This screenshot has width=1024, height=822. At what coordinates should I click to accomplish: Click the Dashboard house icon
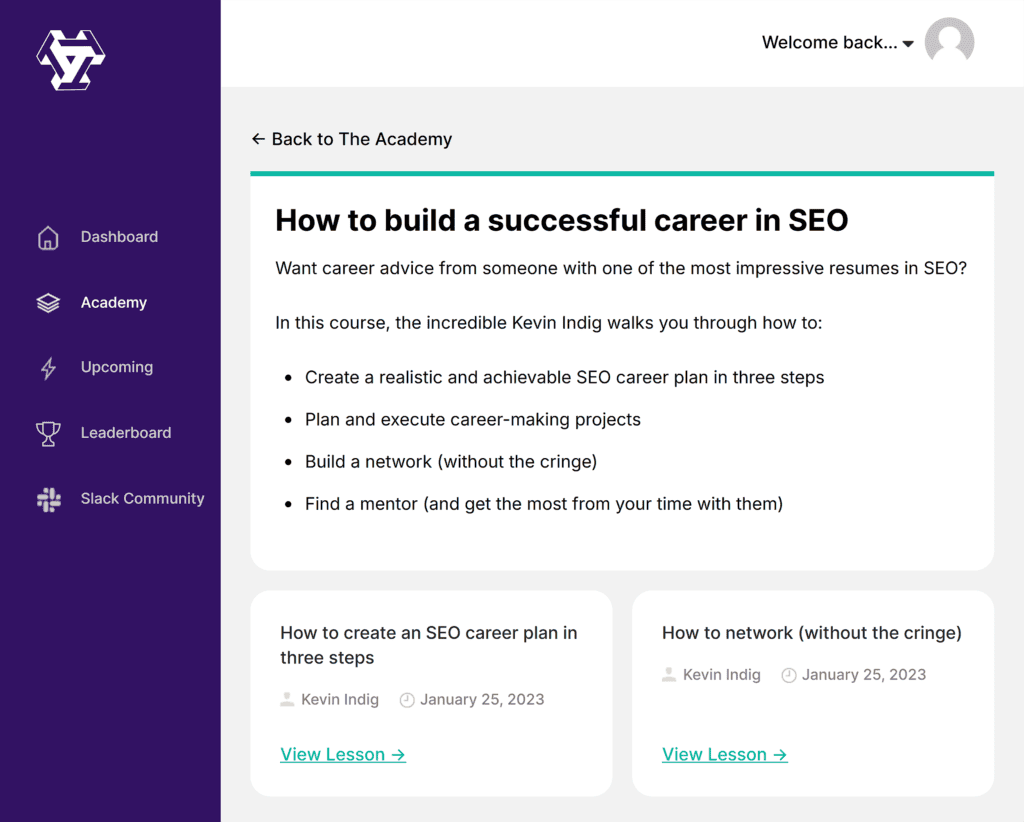[48, 238]
